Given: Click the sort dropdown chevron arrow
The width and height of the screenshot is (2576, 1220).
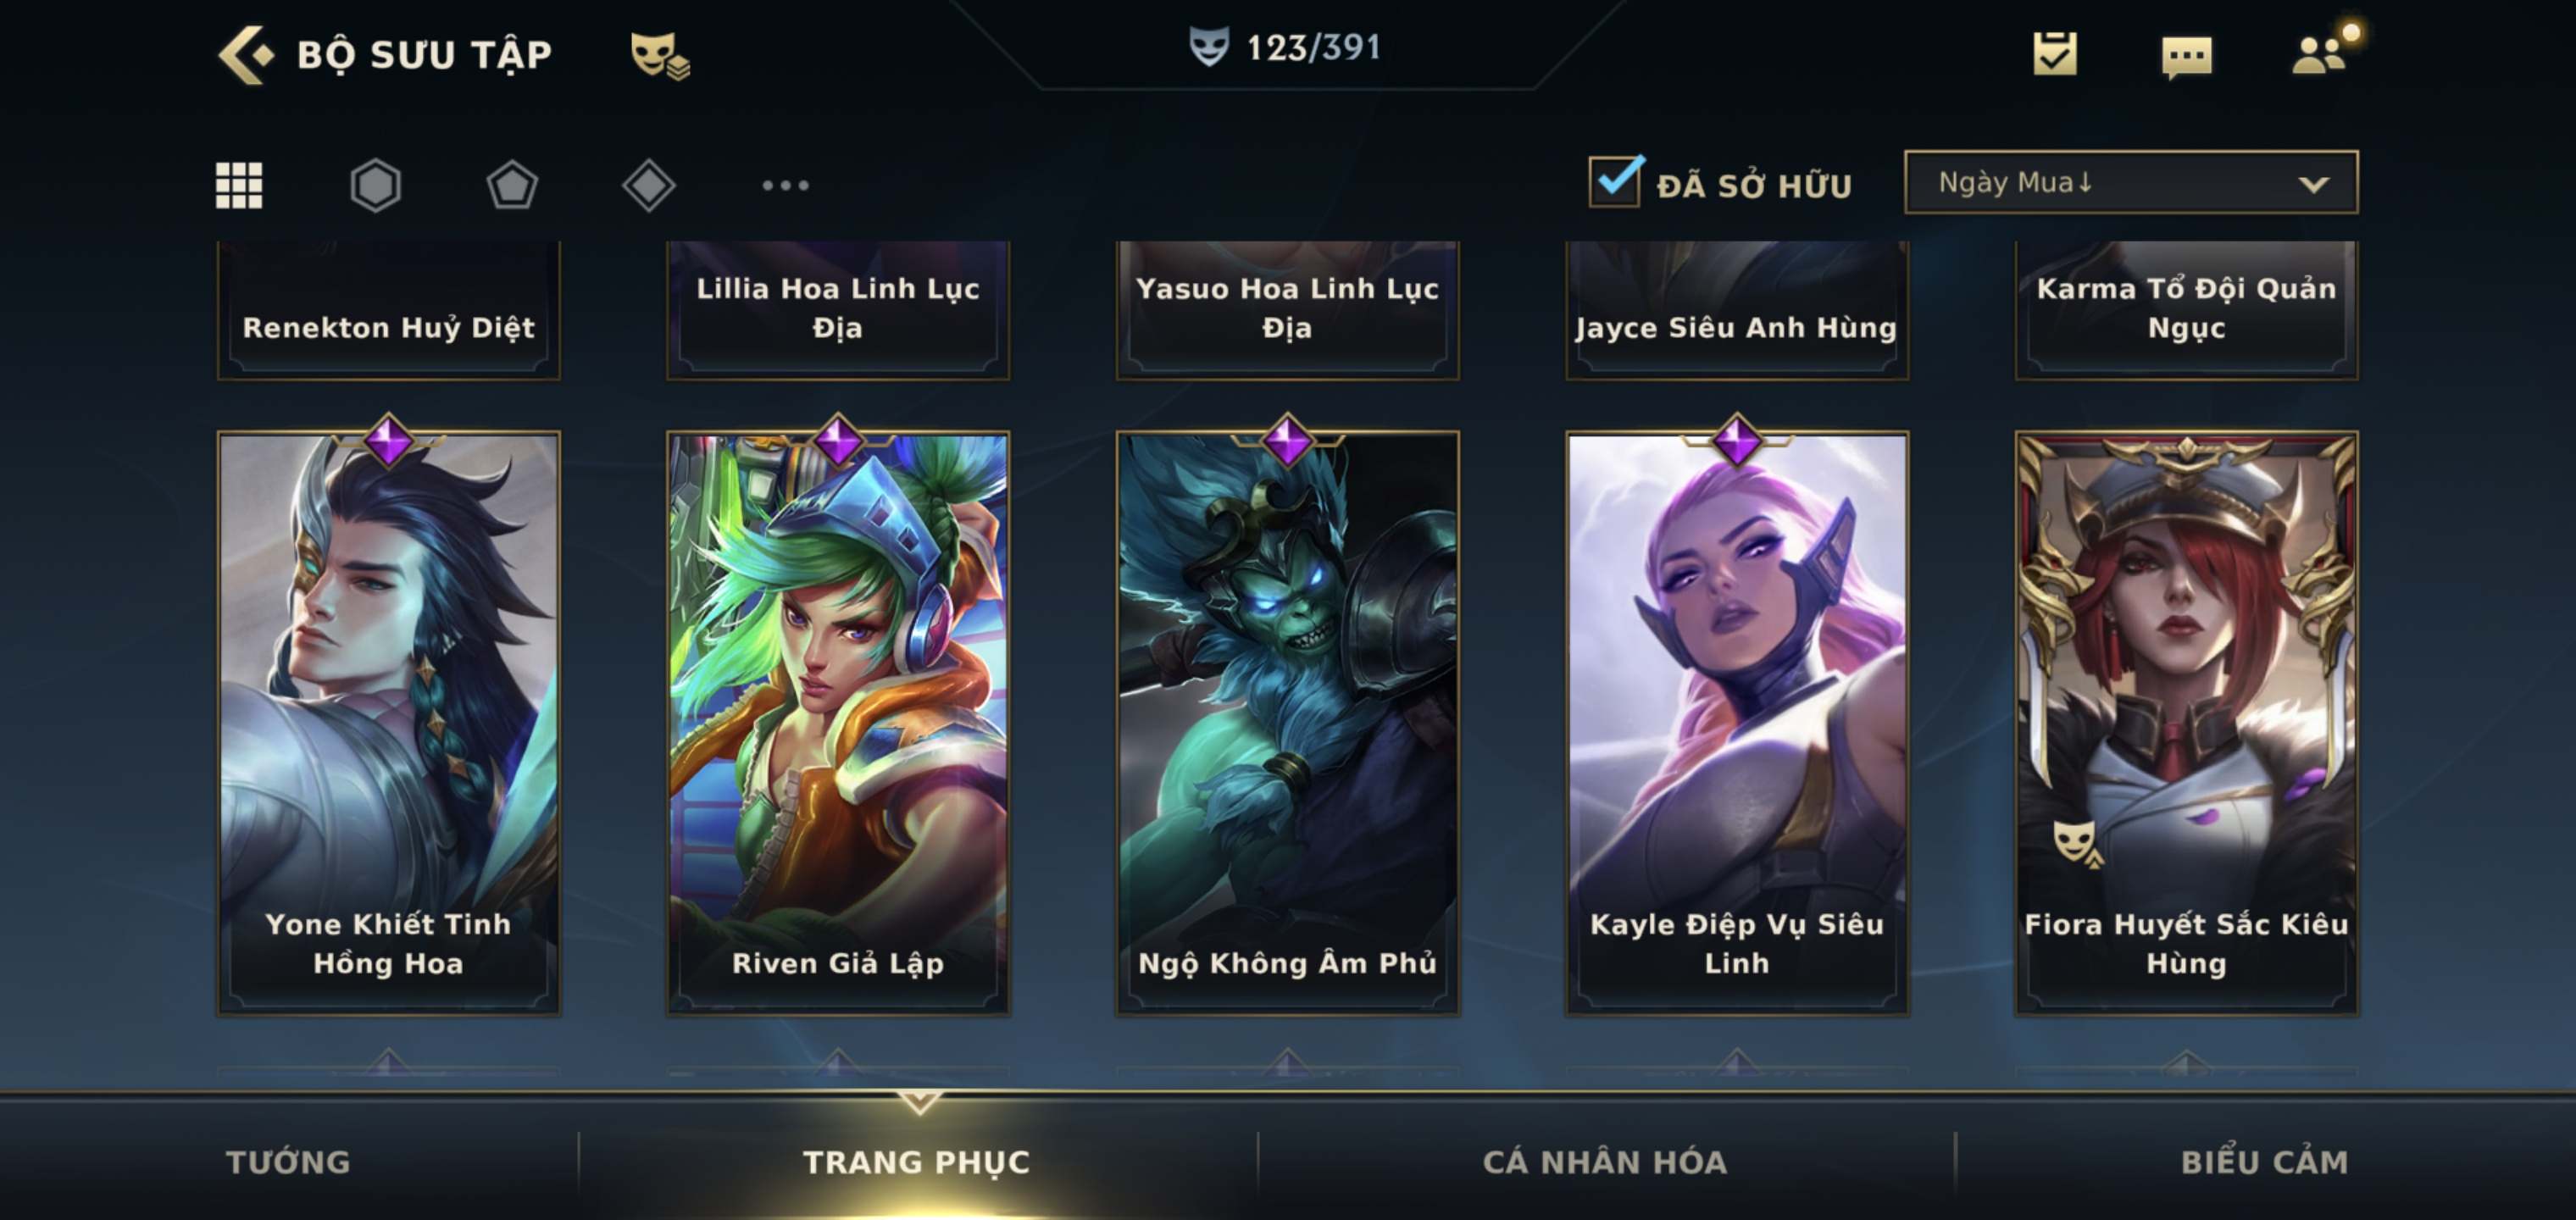Looking at the screenshot, I should pyautogui.click(x=2313, y=184).
